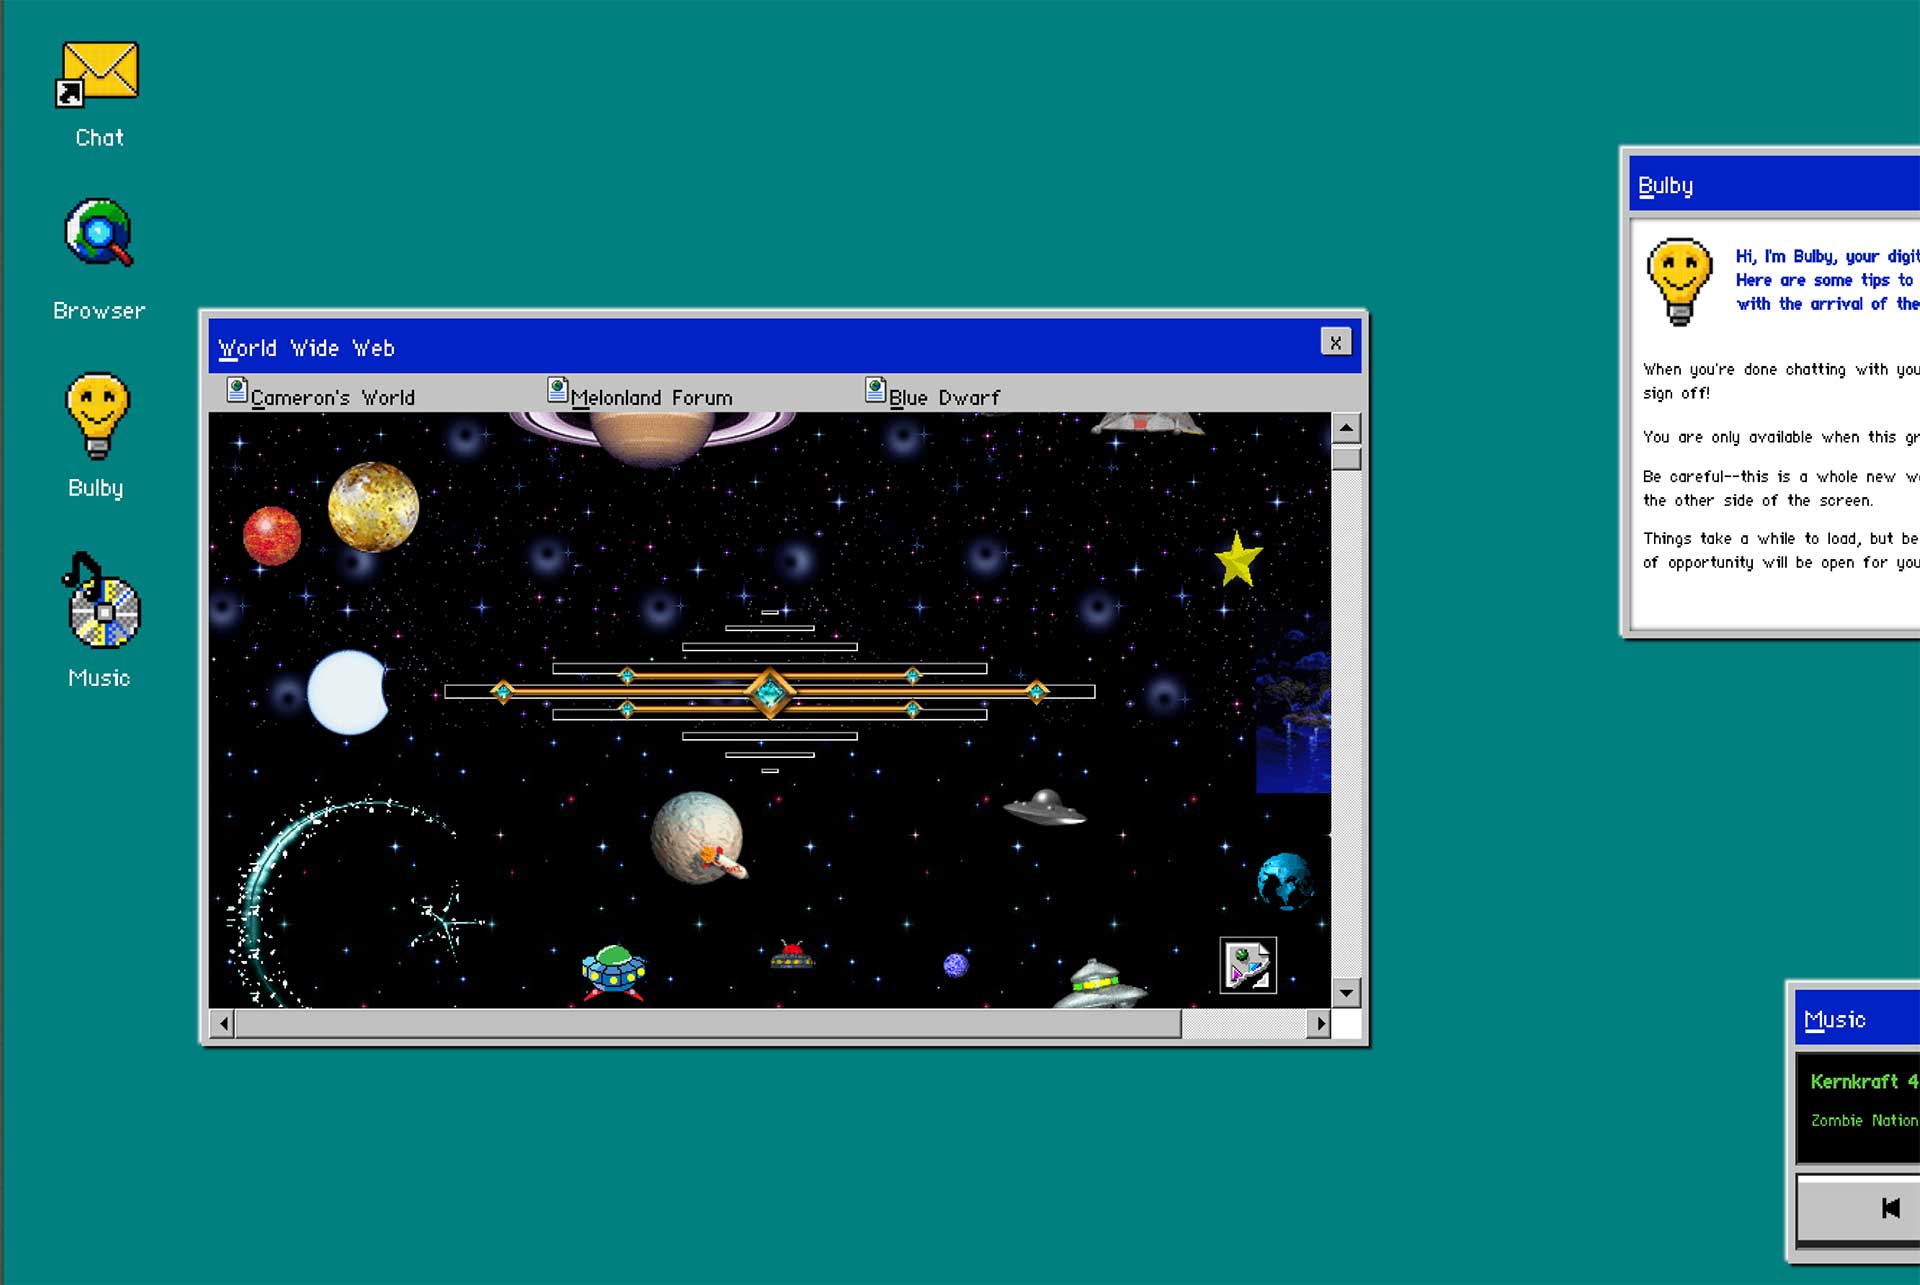Click the scroll right arrow in browser
The height and width of the screenshot is (1285, 1920).
point(1320,1023)
